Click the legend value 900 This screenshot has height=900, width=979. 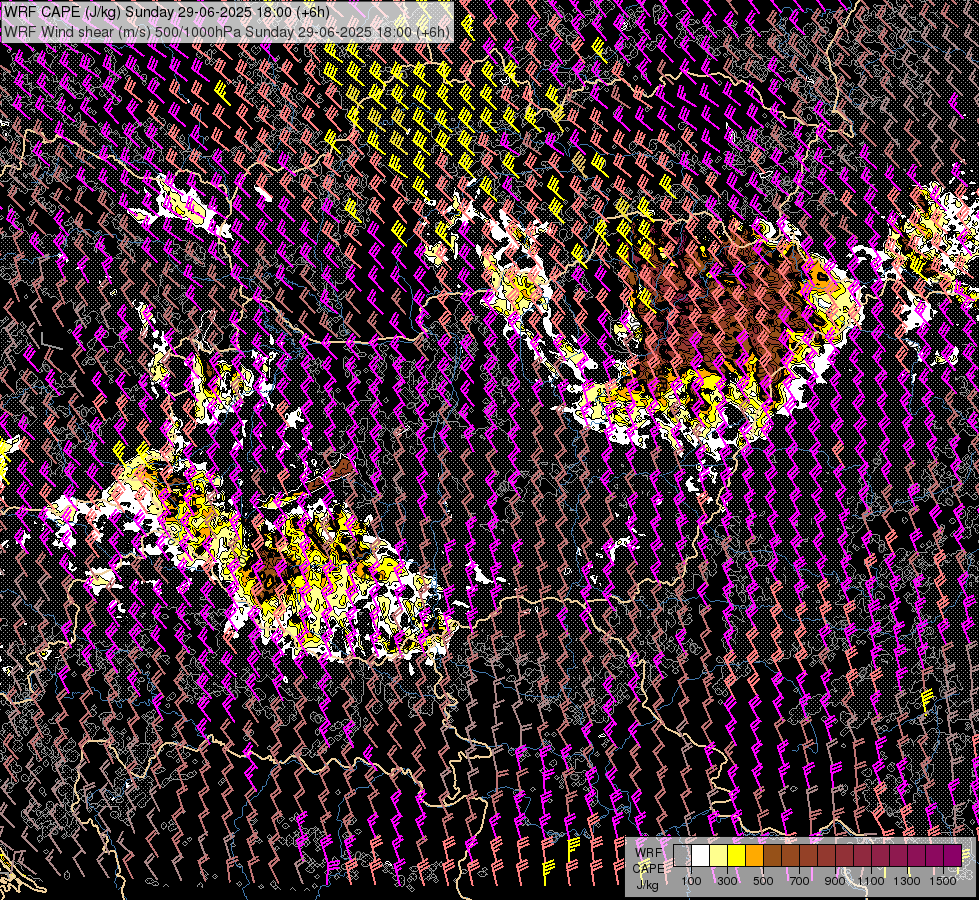[x=835, y=881]
